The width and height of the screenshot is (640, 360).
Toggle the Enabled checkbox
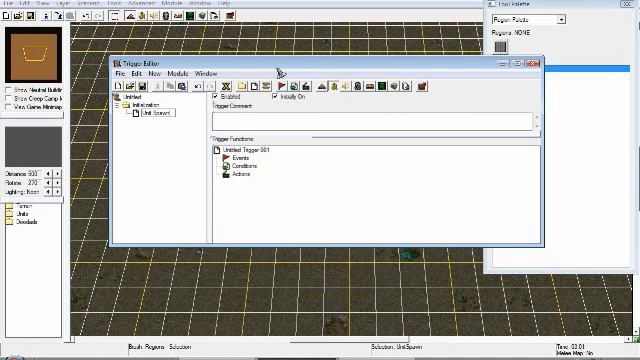tap(215, 96)
